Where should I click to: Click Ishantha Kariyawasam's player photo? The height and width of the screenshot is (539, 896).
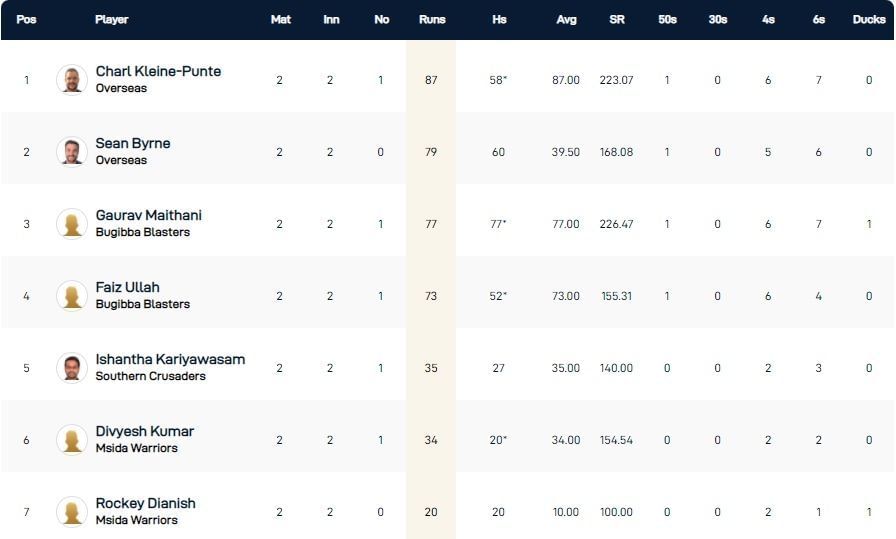pyautogui.click(x=72, y=368)
